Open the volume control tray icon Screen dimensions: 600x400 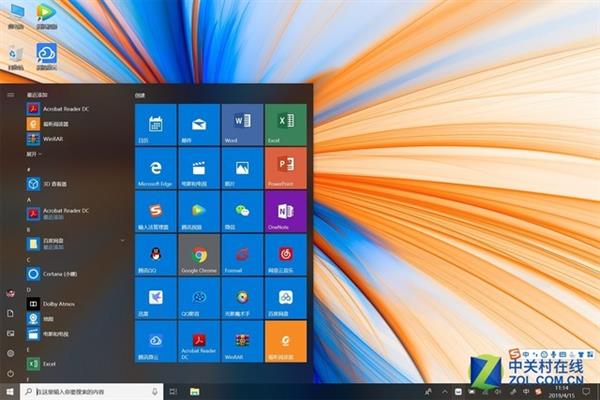pos(498,392)
